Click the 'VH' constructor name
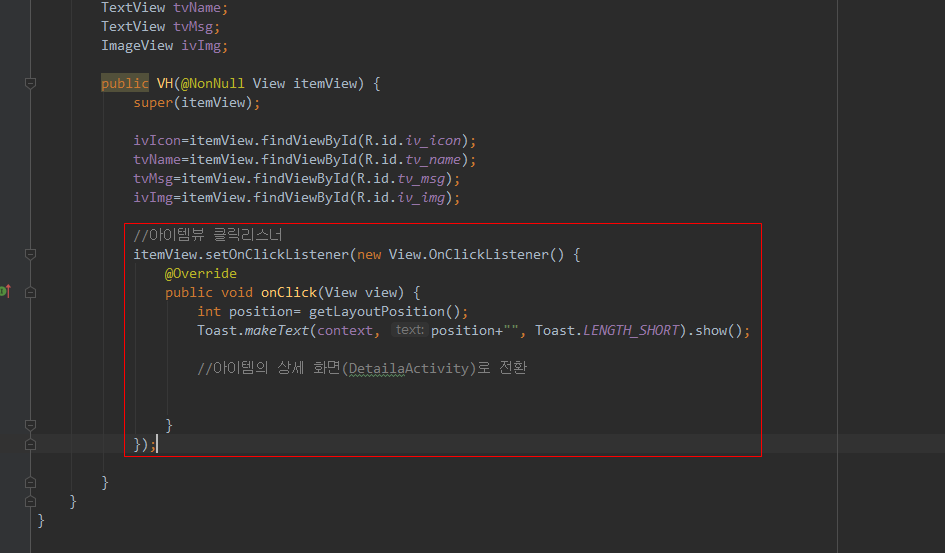Image resolution: width=945 pixels, height=553 pixels. pyautogui.click(x=165, y=83)
